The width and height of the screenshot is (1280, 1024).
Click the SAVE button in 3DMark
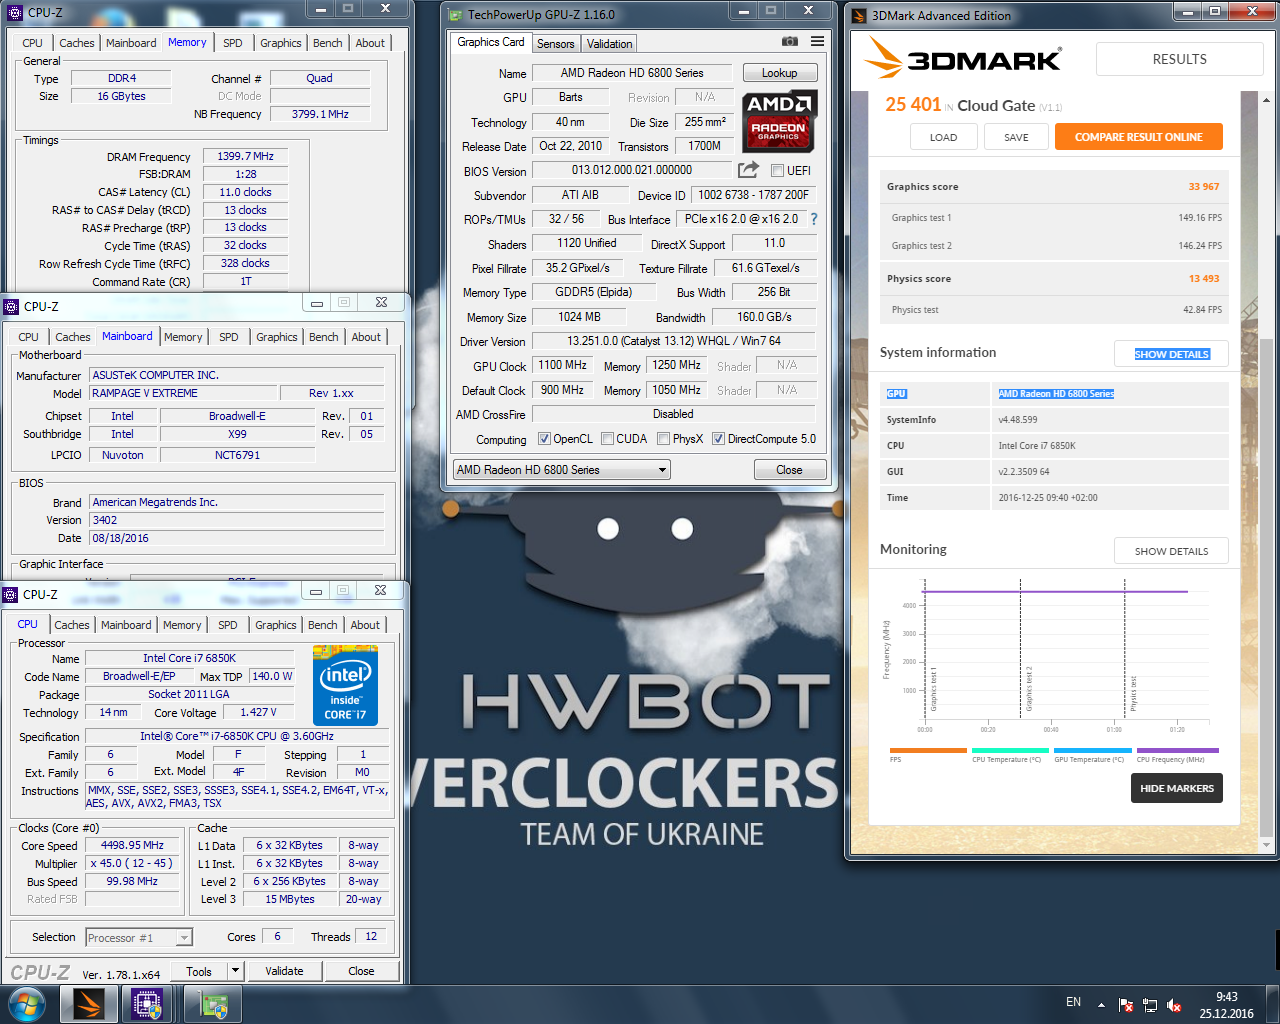click(x=1016, y=137)
